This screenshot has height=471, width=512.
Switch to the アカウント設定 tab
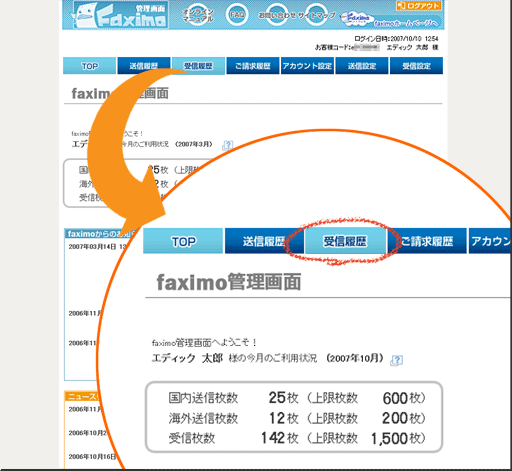(307, 66)
